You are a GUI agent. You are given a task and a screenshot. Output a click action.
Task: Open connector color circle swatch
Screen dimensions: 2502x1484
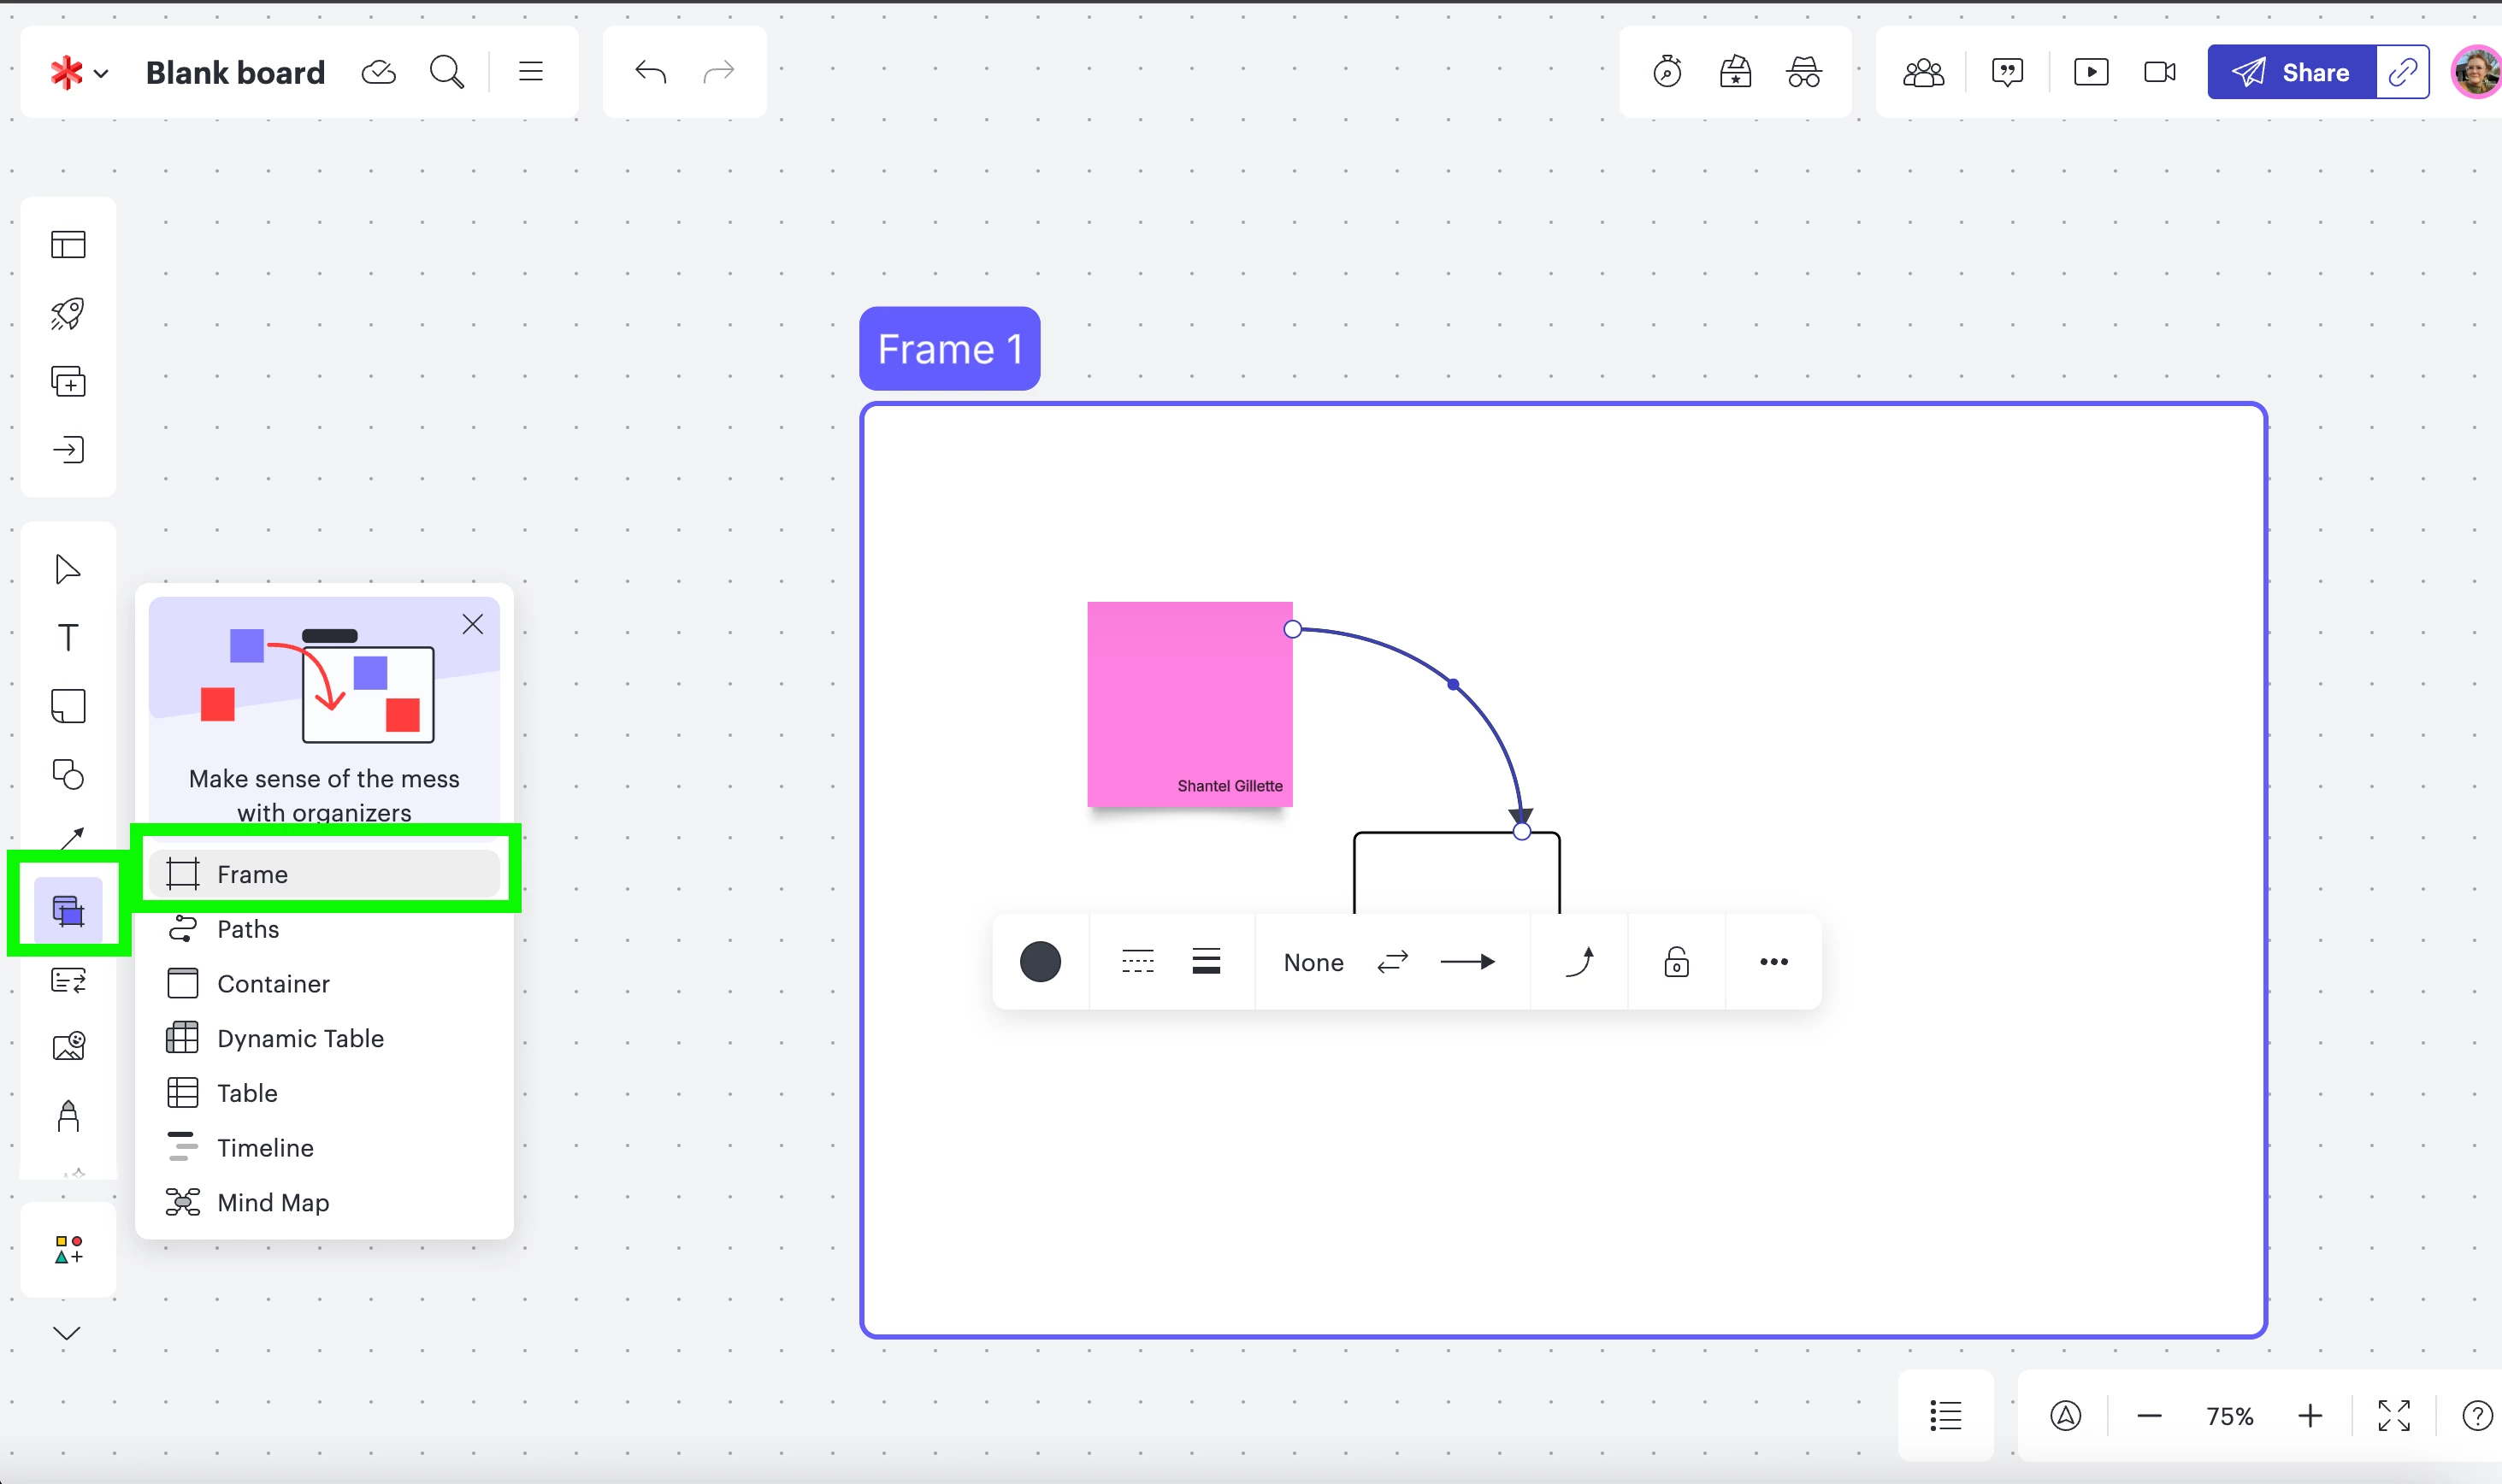pyautogui.click(x=1040, y=962)
